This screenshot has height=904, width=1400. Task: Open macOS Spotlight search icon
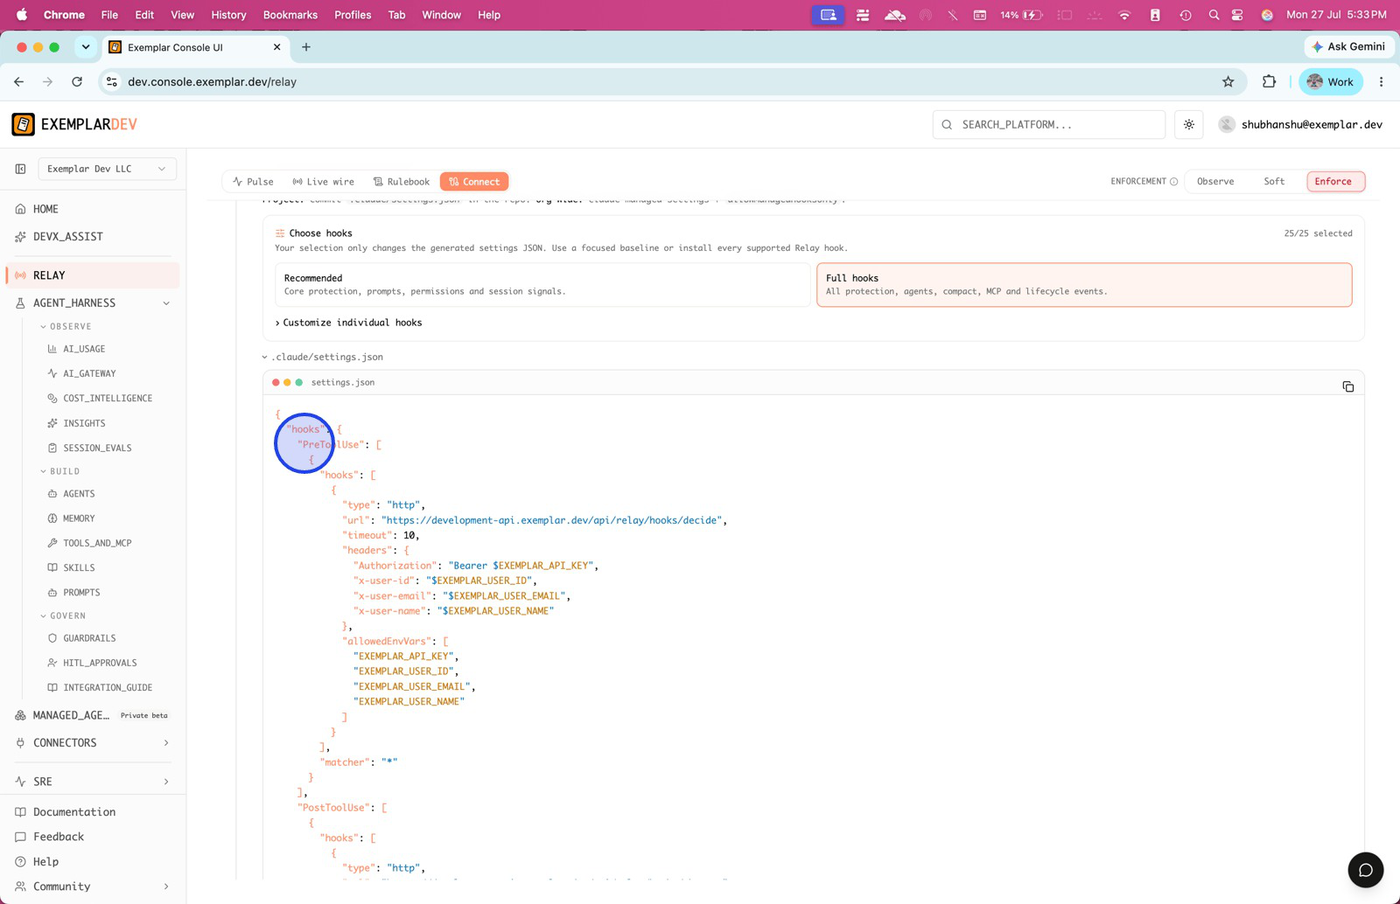1213,15
